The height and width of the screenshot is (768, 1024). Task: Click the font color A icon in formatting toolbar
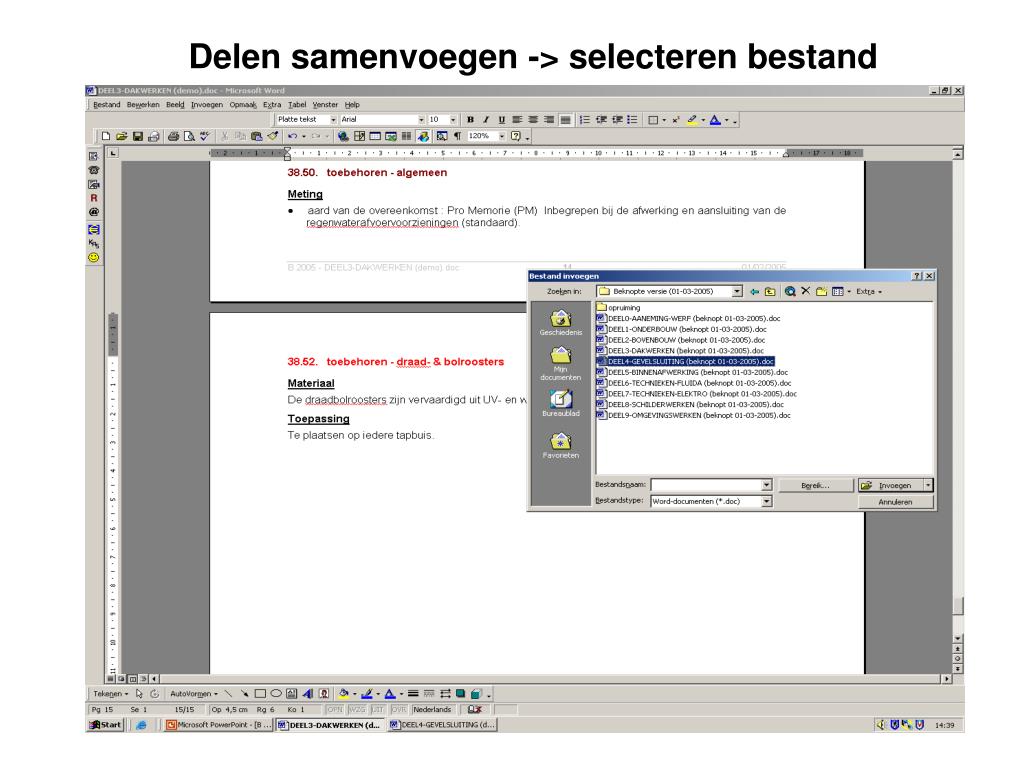(x=715, y=120)
